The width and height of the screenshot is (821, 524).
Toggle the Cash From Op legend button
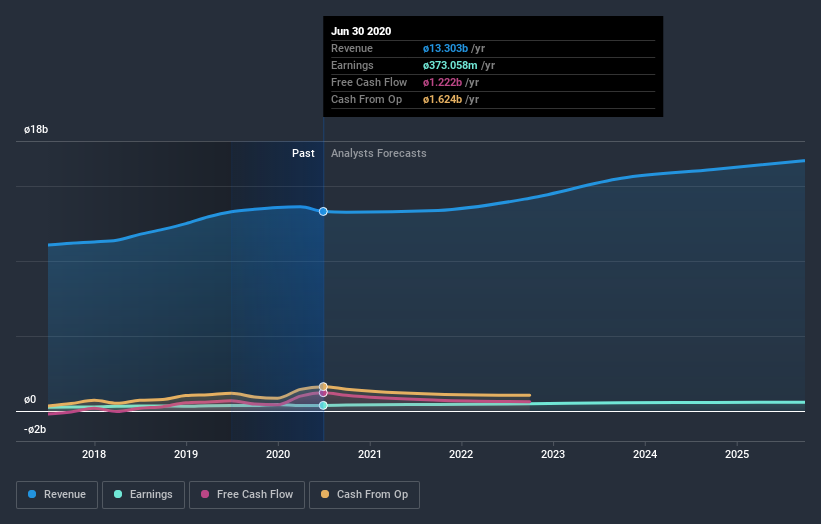pyautogui.click(x=364, y=495)
